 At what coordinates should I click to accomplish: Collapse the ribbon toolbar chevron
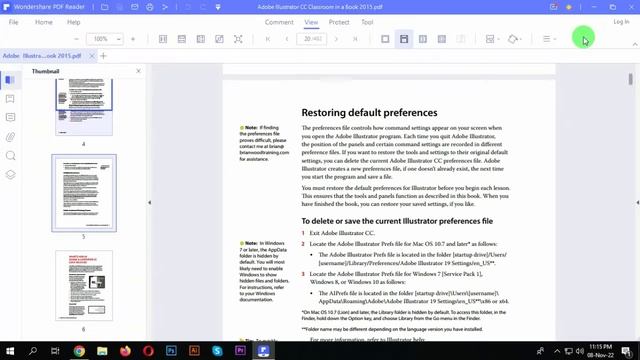(x=635, y=44)
